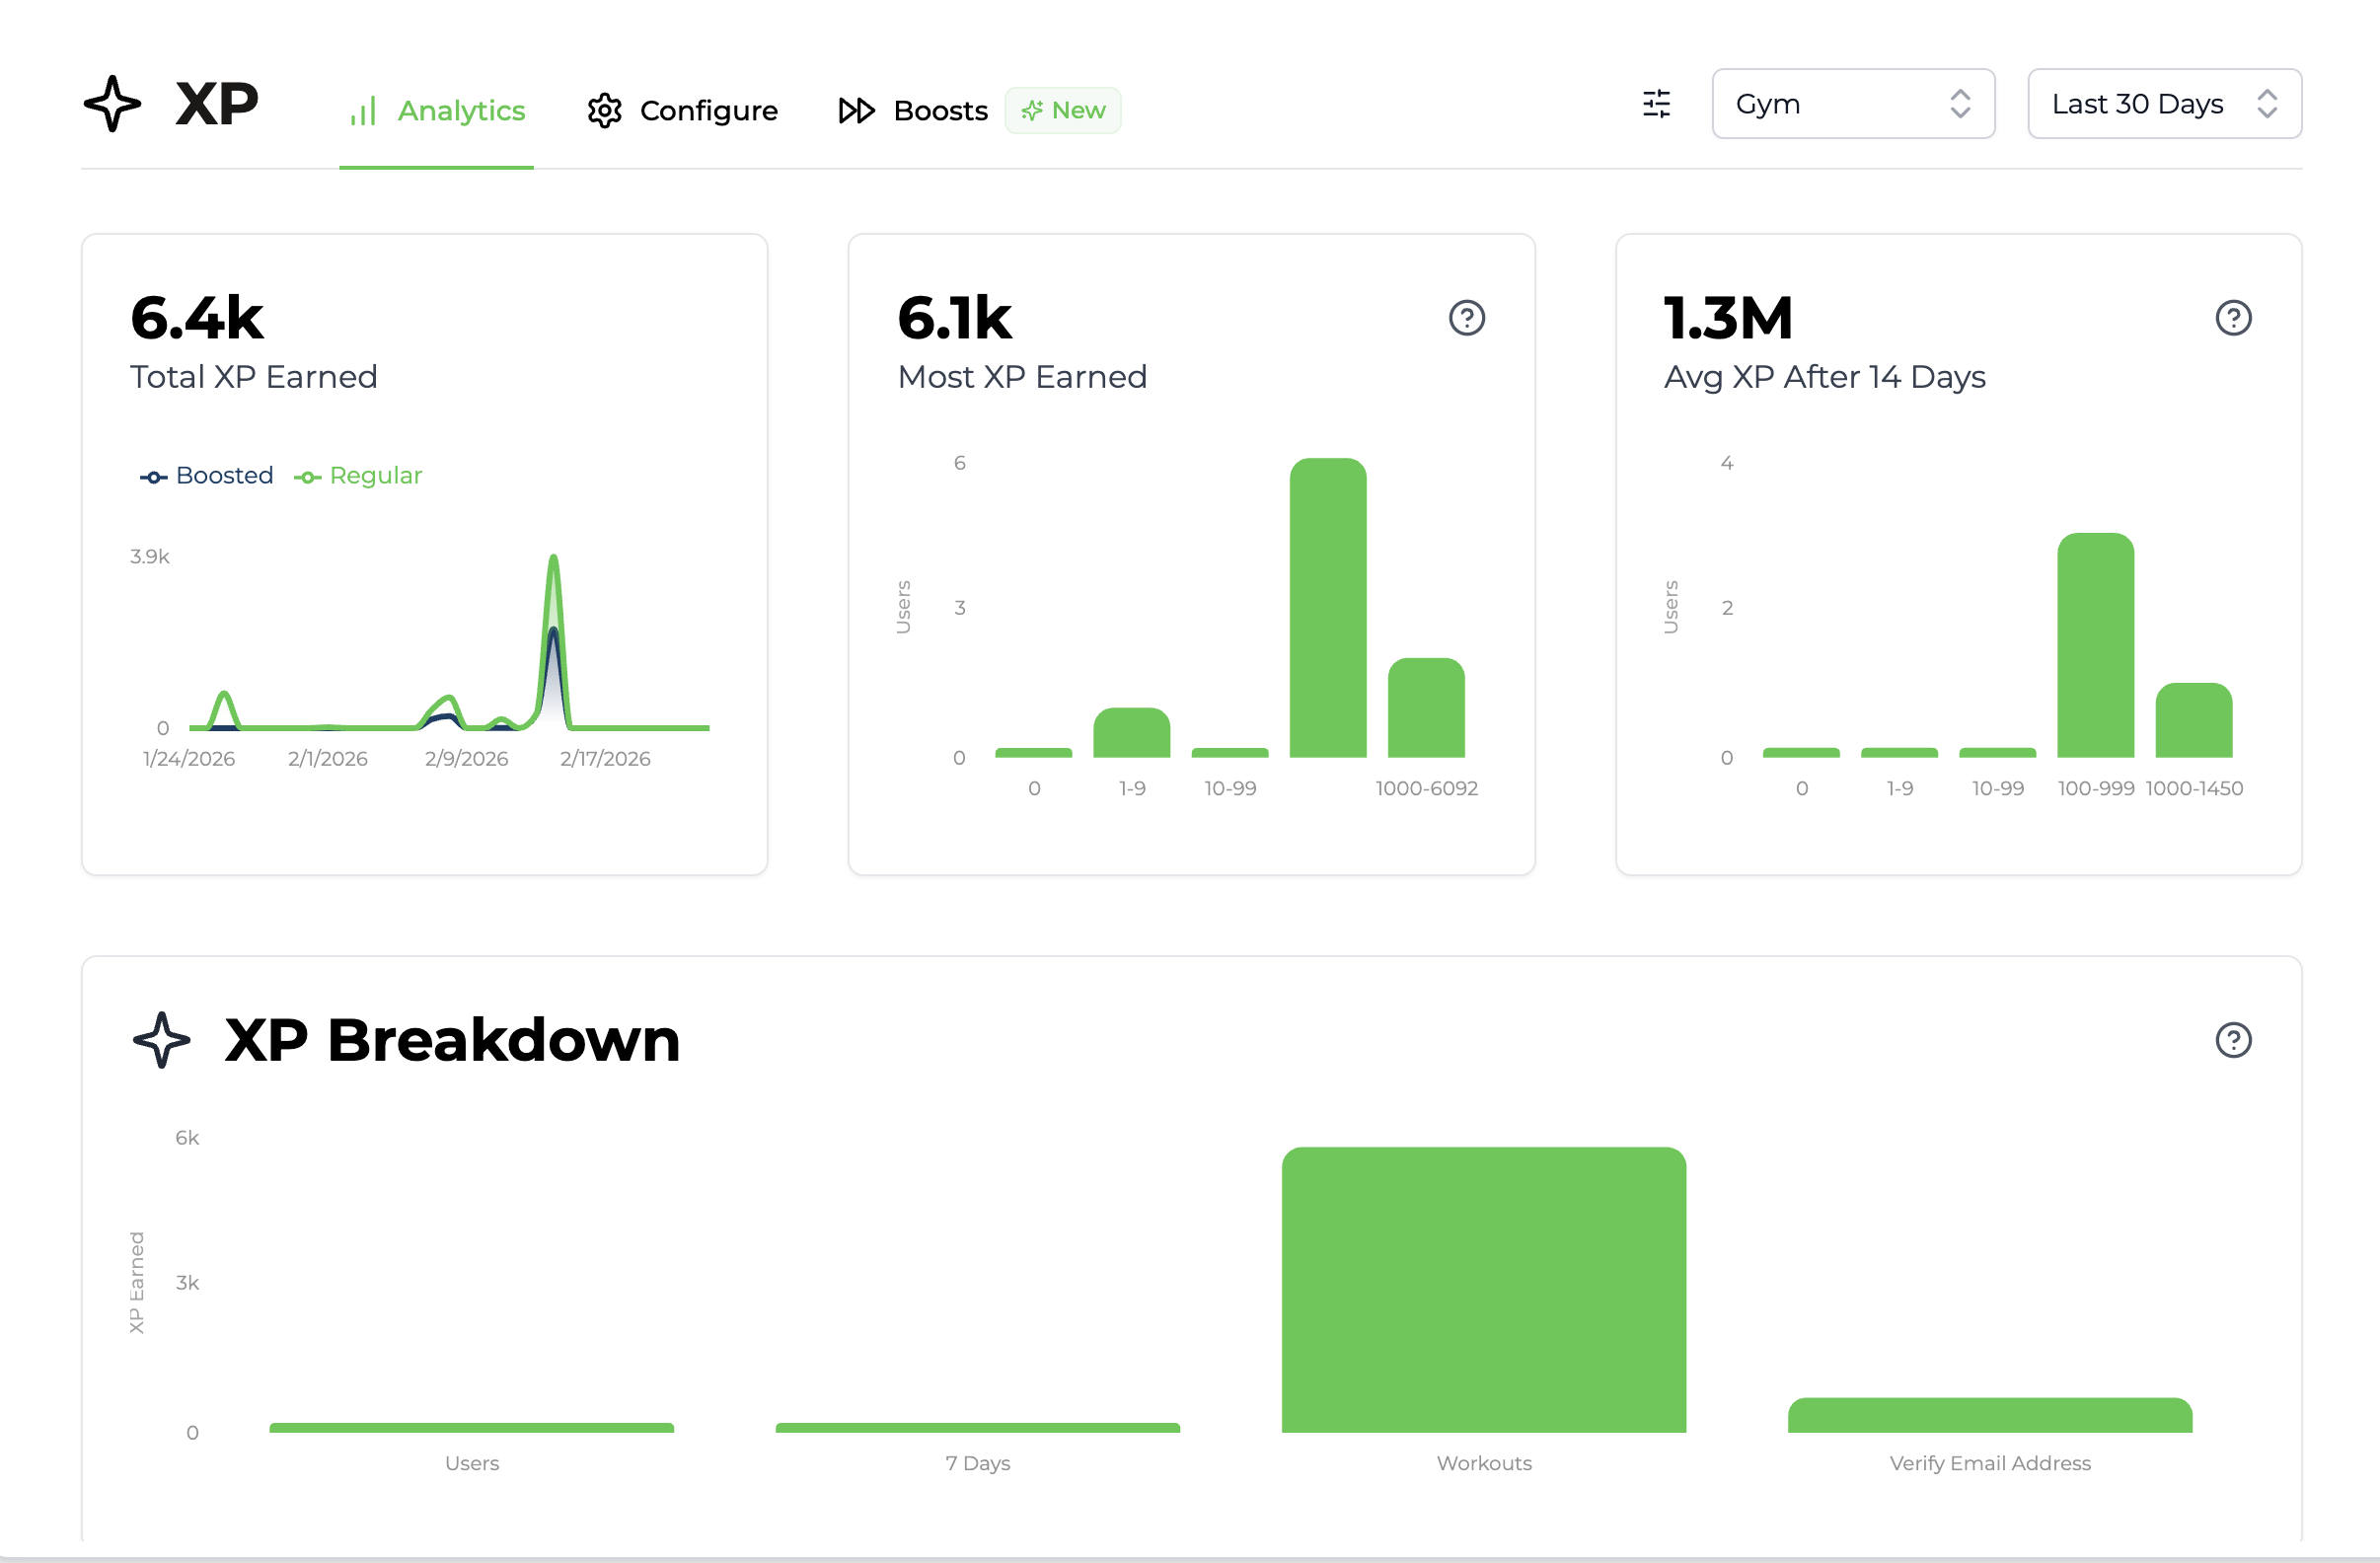The height and width of the screenshot is (1563, 2380).
Task: Click help icon on Most XP Earned
Action: click(x=1466, y=318)
